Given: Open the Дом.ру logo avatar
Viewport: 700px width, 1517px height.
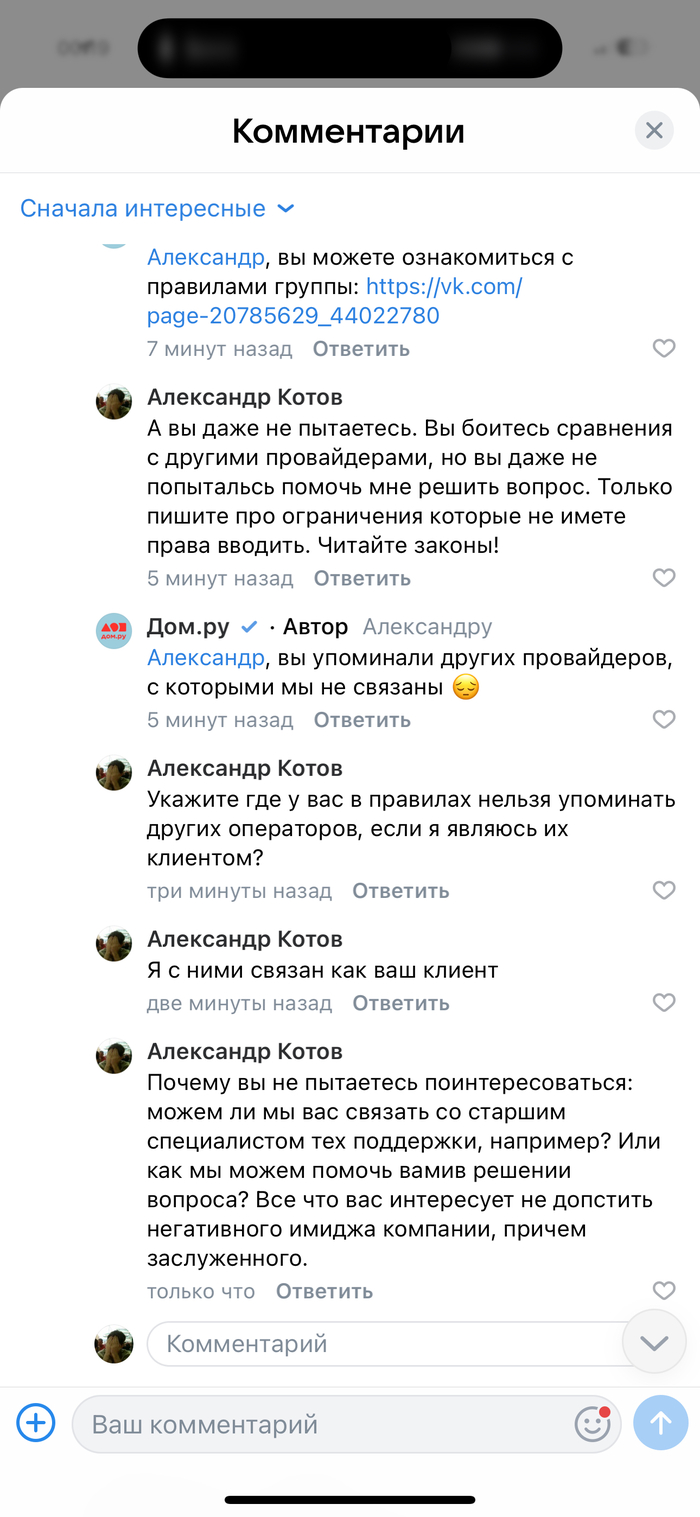Looking at the screenshot, I should [114, 631].
